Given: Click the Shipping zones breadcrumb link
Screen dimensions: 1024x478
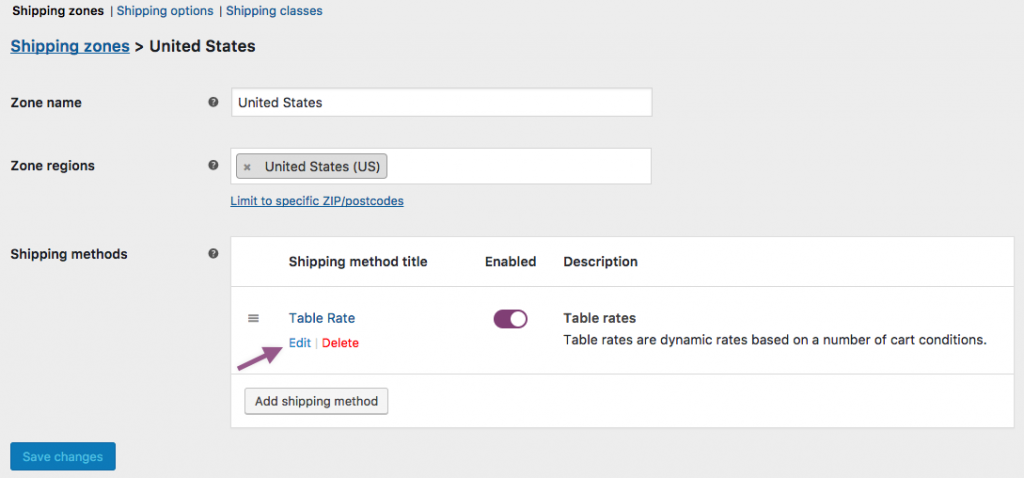Looking at the screenshot, I should (70, 46).
